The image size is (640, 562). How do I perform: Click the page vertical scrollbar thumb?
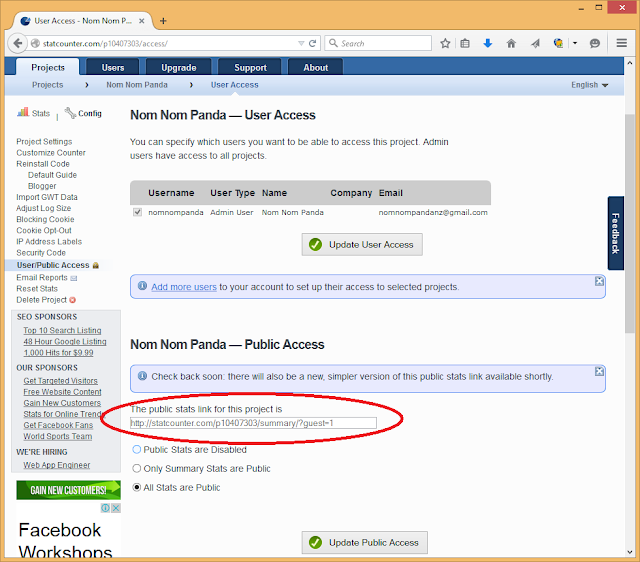pyautogui.click(x=629, y=224)
